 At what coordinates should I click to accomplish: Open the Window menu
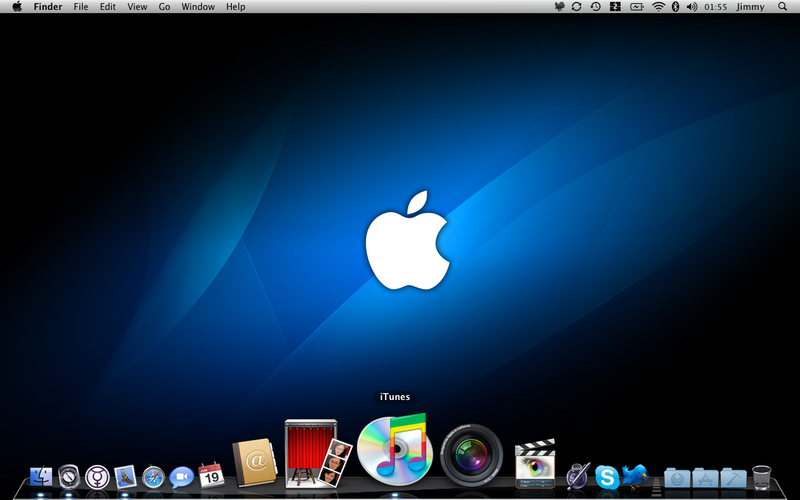pos(198,7)
